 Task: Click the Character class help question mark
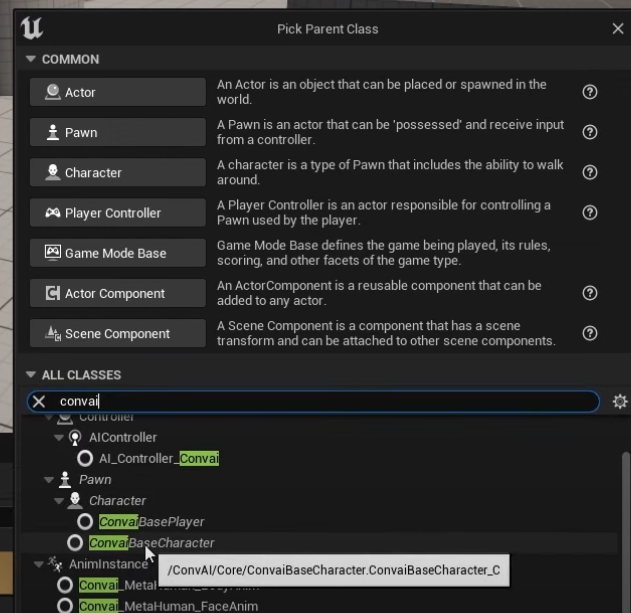(589, 172)
